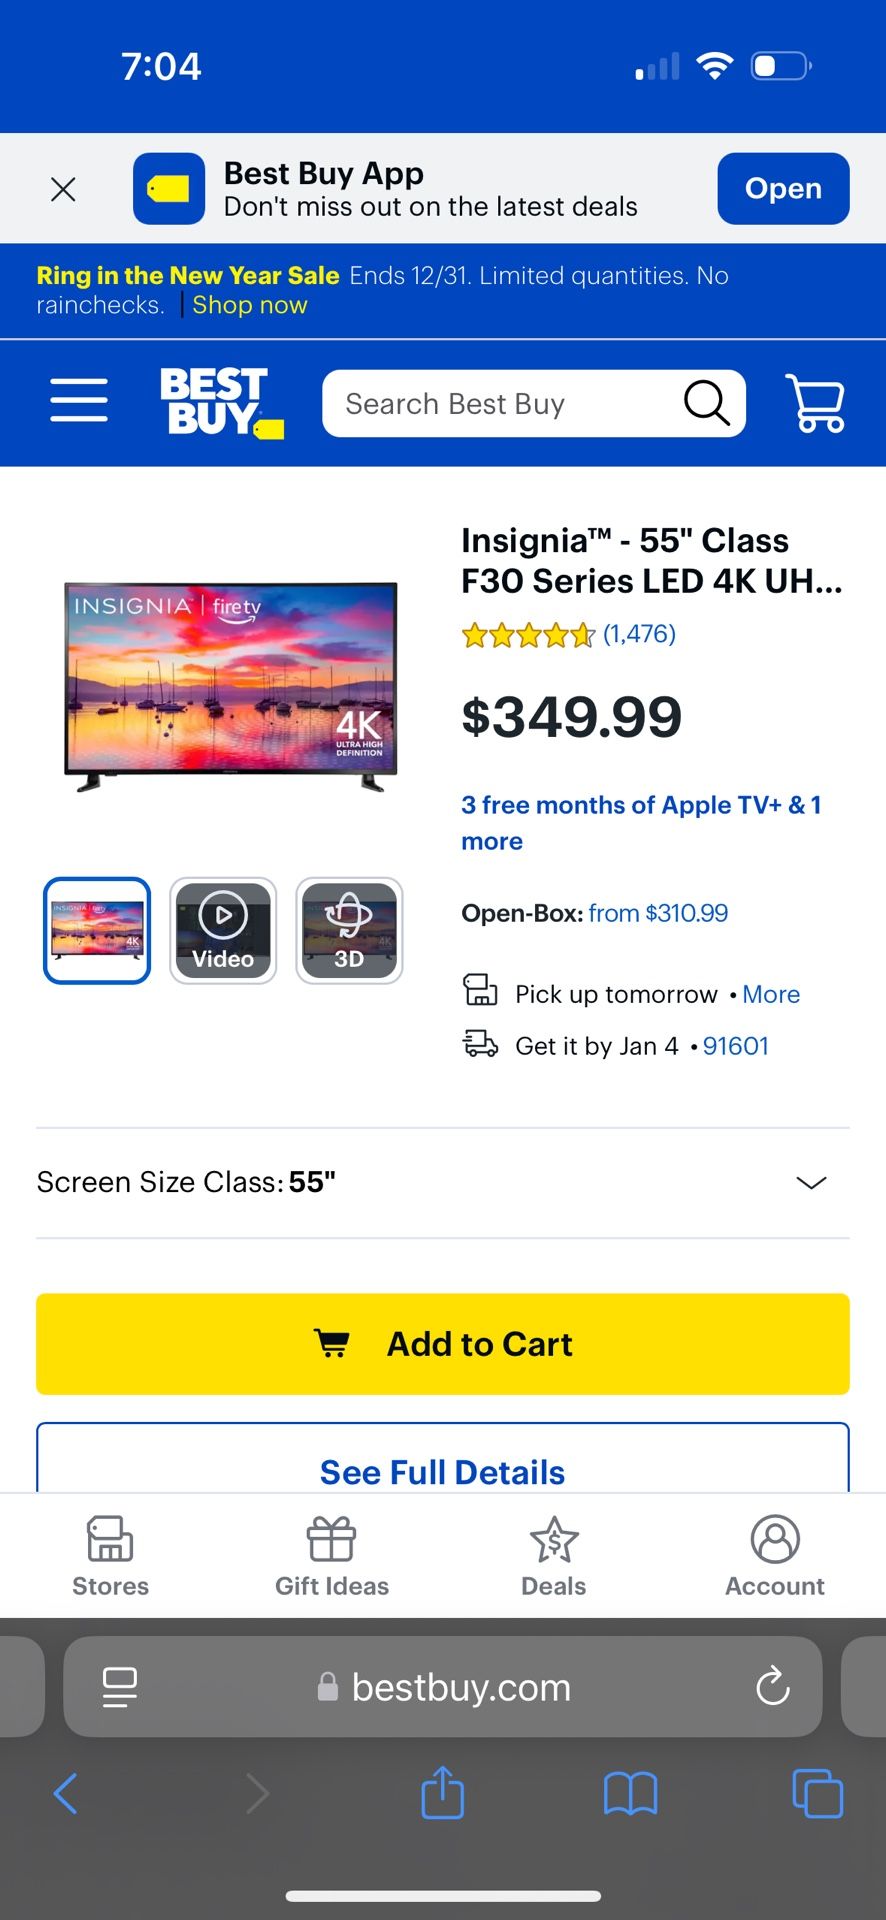
Task: Tap the shopping cart icon
Action: (x=816, y=403)
